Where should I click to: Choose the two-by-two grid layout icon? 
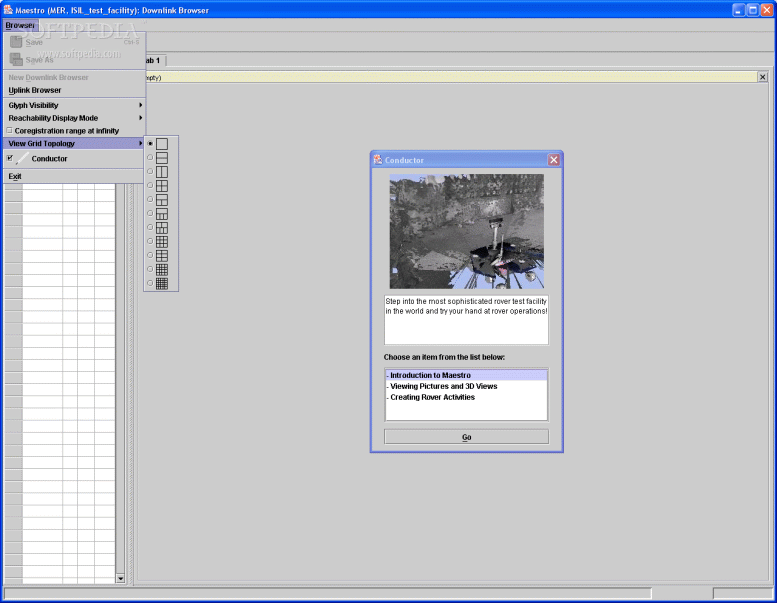click(162, 185)
